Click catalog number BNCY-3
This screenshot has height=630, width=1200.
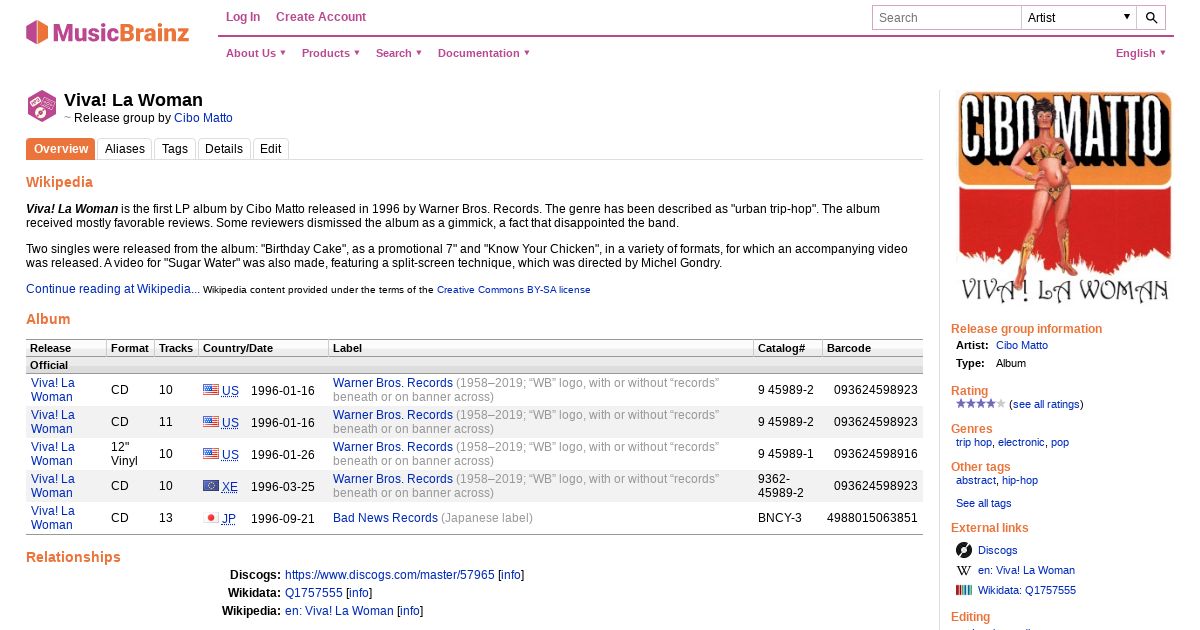780,518
